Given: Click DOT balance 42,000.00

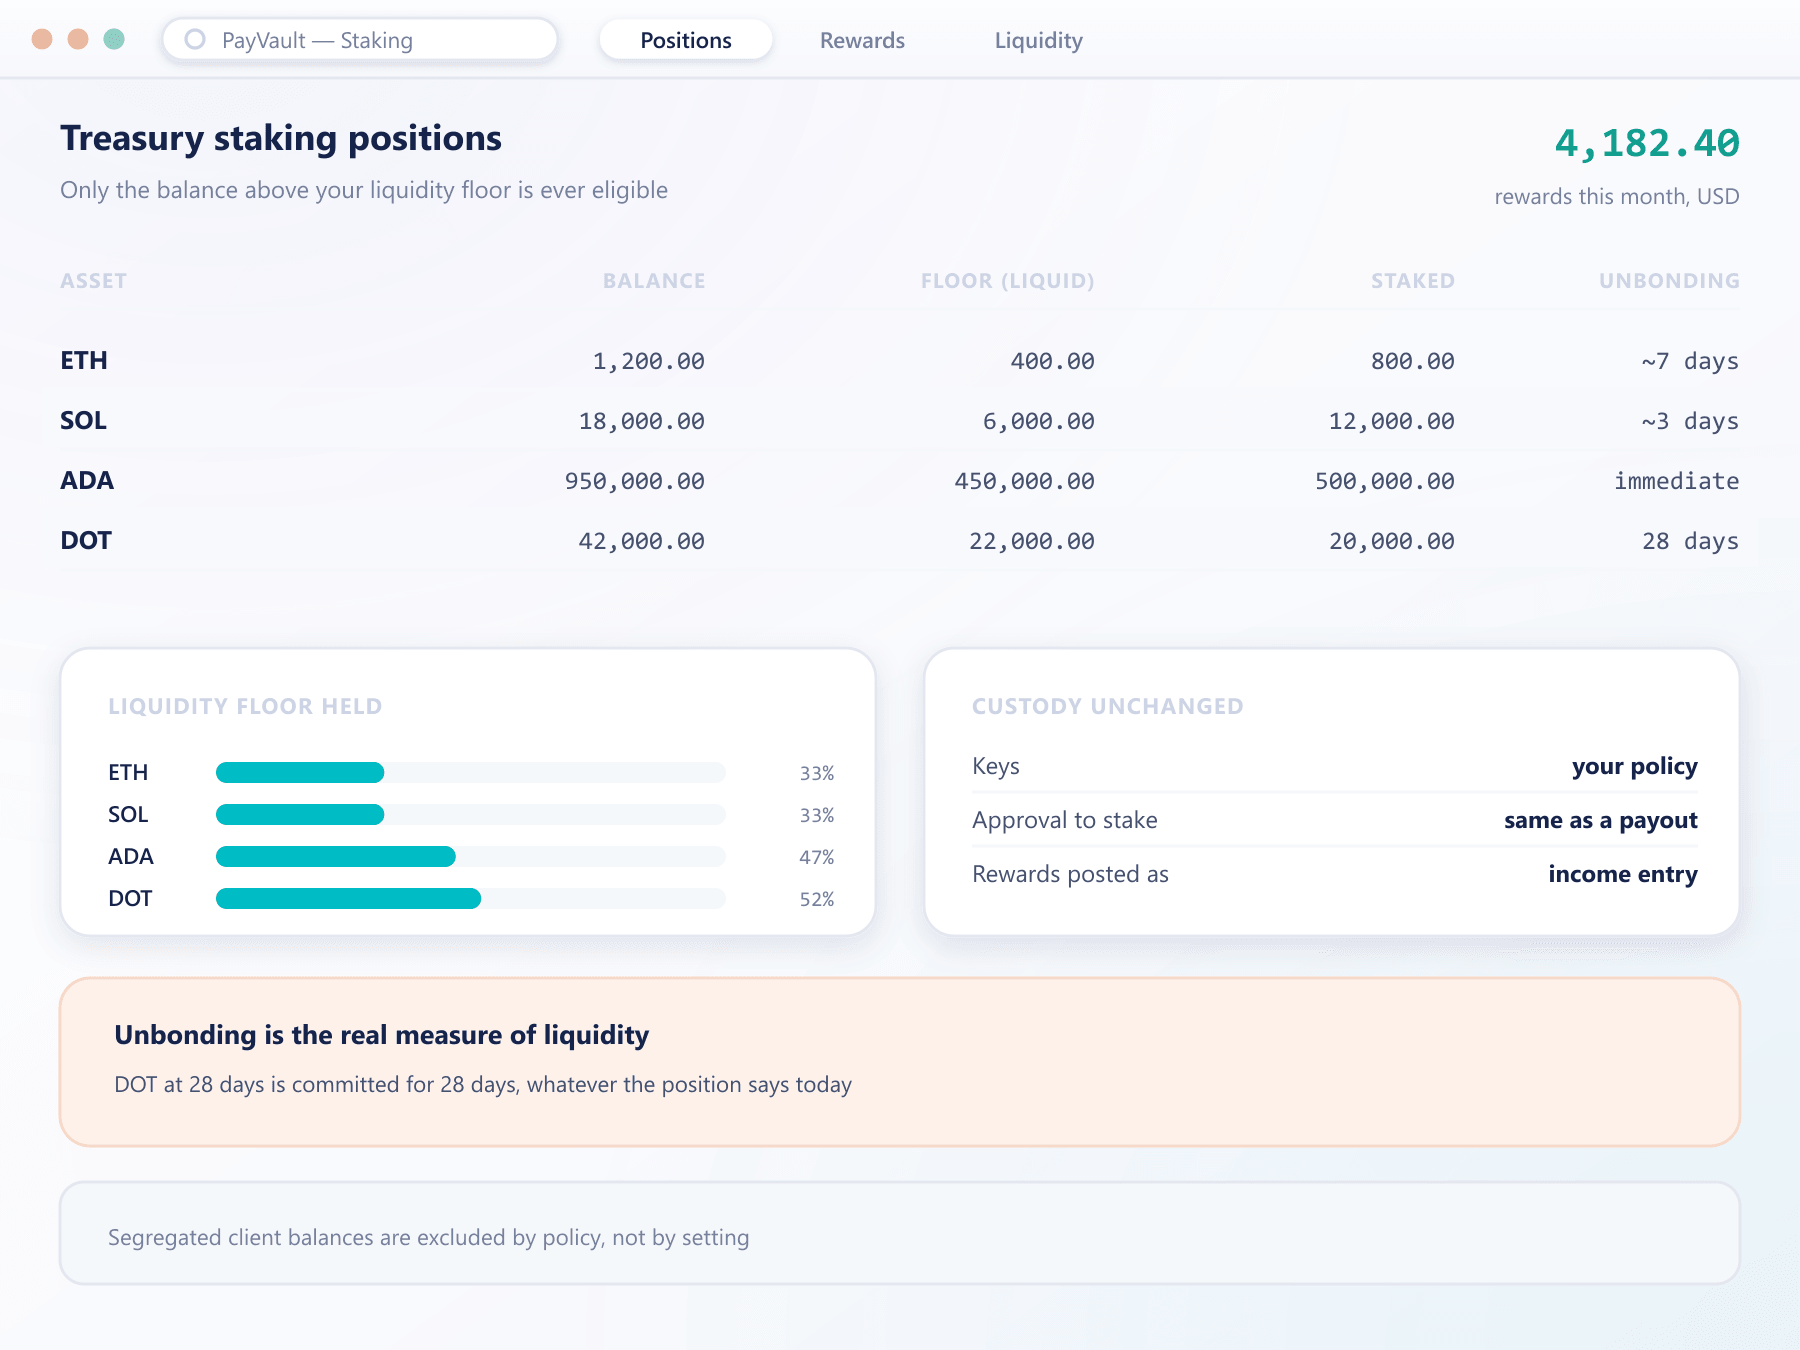Looking at the screenshot, I should click(x=642, y=541).
